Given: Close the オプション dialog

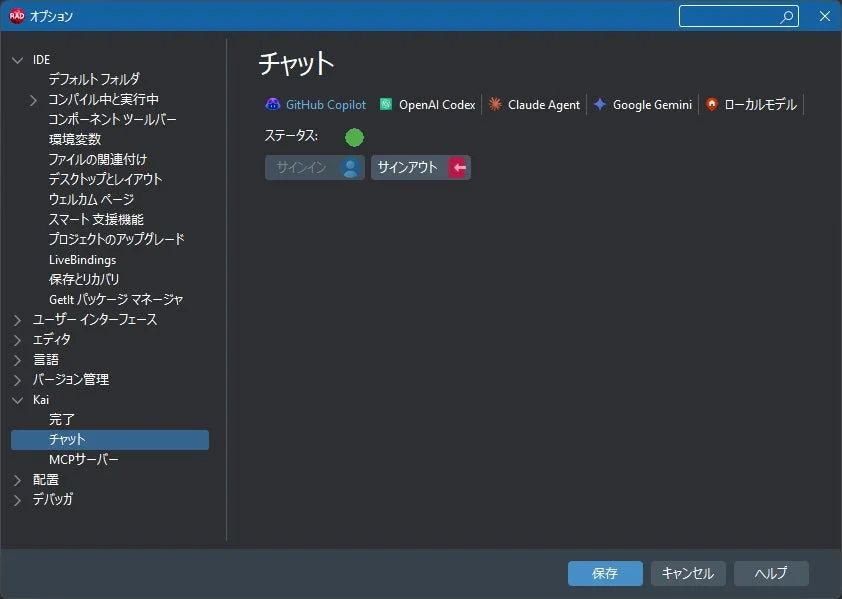Looking at the screenshot, I should point(825,16).
